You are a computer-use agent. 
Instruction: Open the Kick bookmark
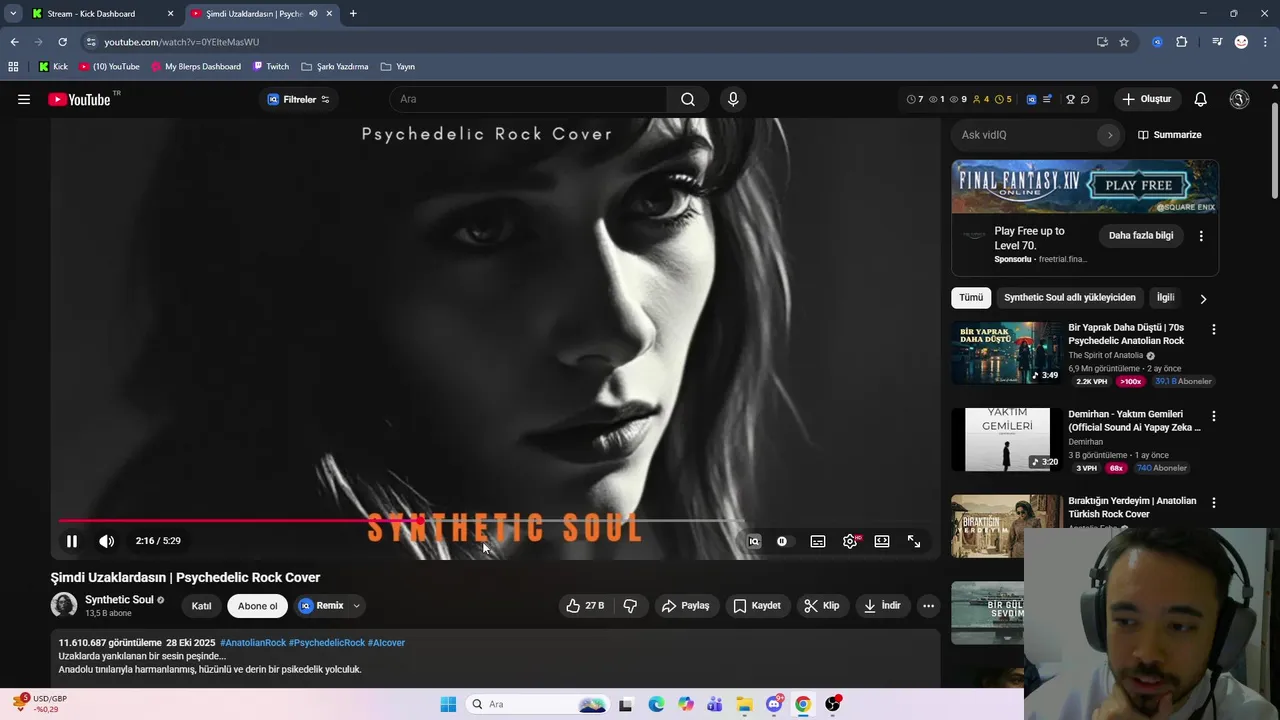[53, 67]
